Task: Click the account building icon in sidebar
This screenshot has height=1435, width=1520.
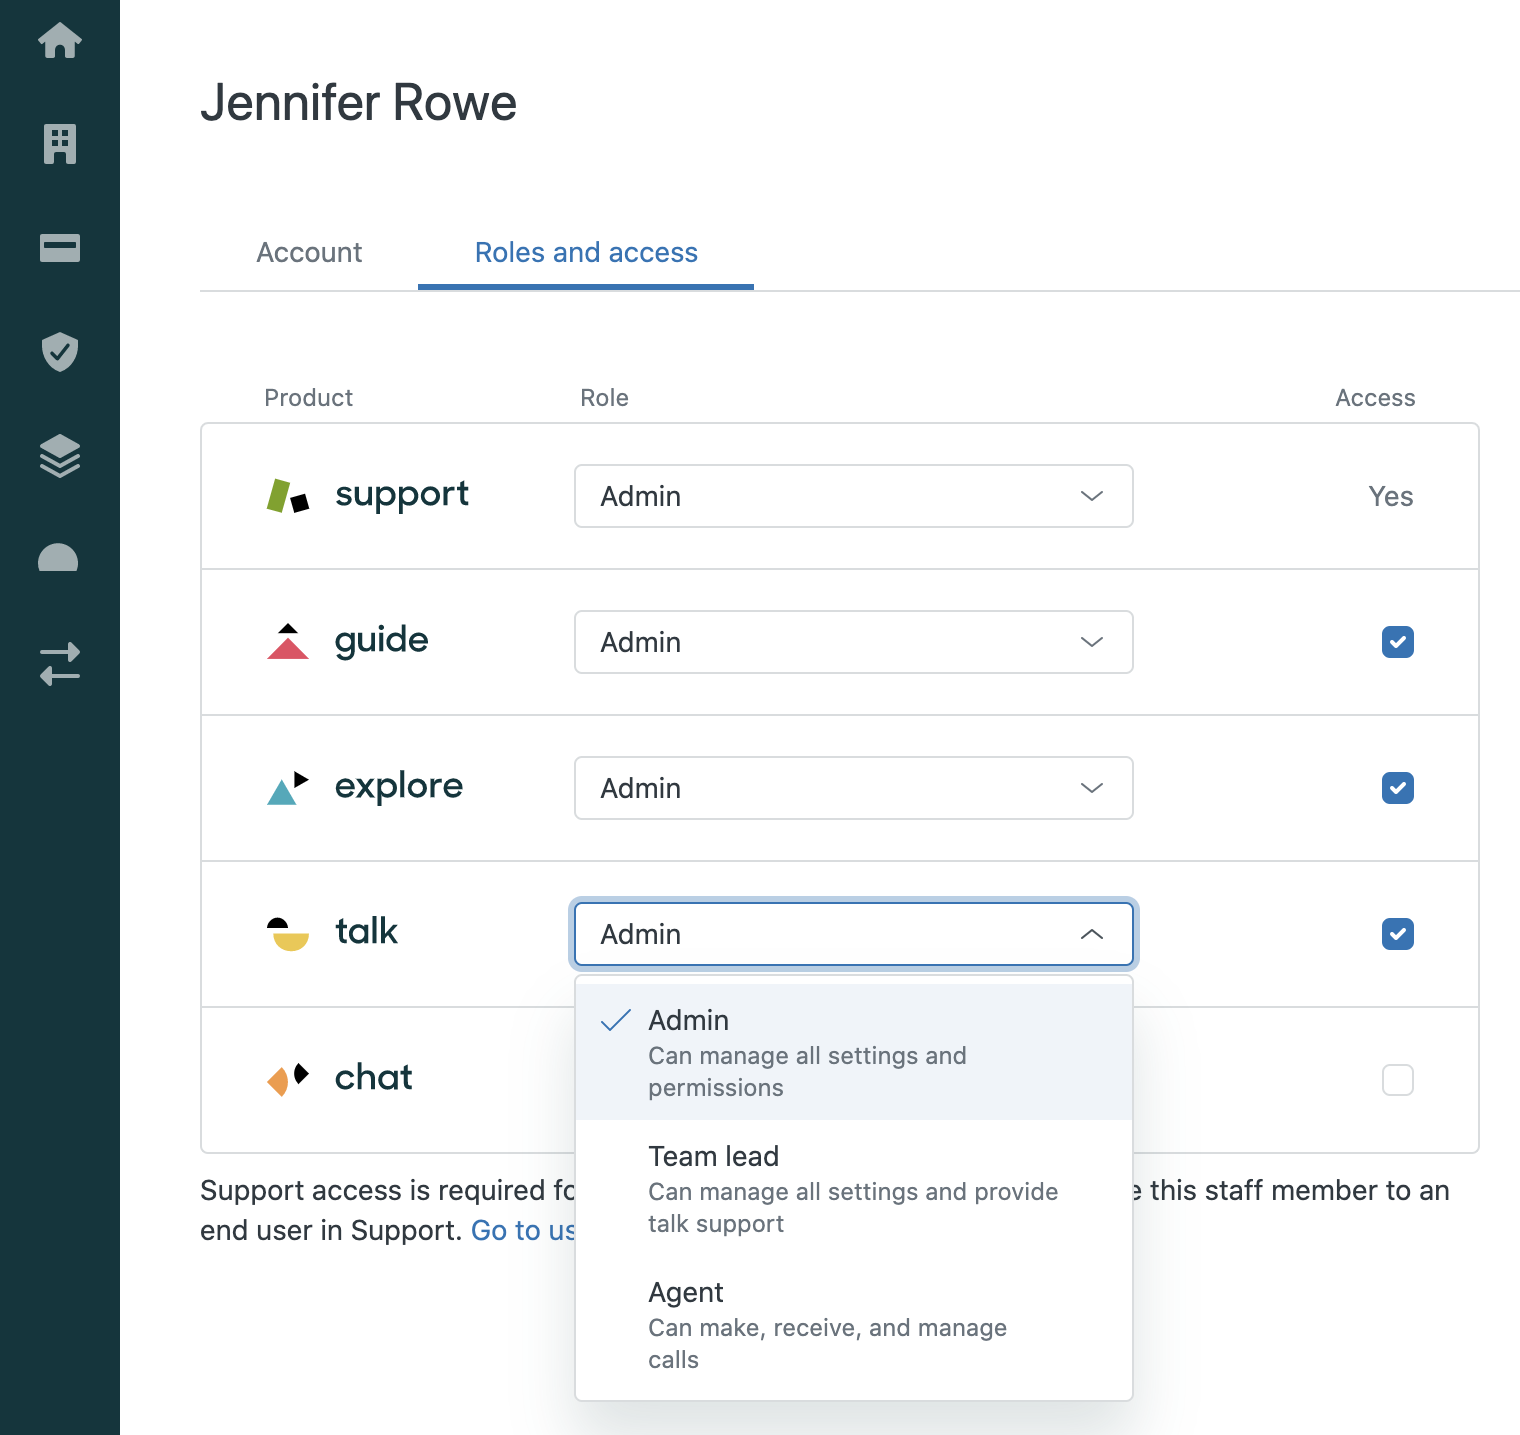Action: pyautogui.click(x=60, y=143)
